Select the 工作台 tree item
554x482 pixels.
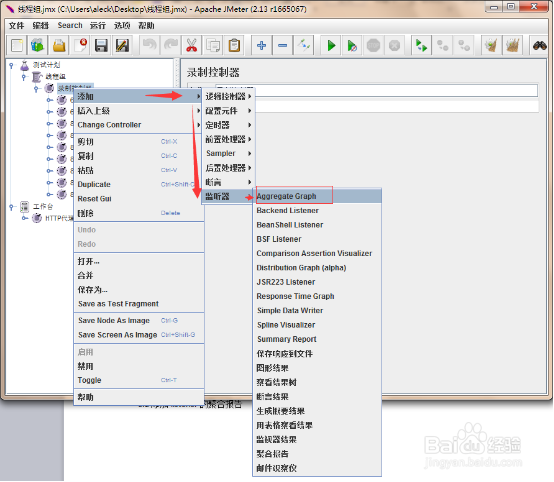[x=43, y=207]
